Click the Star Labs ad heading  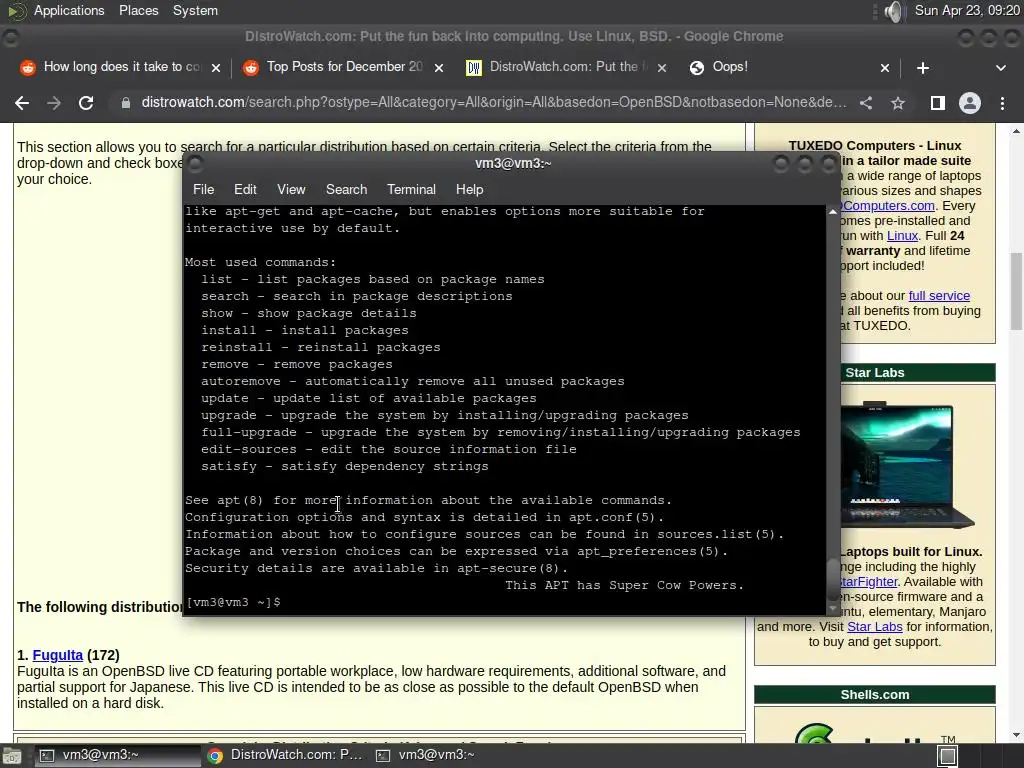[x=874, y=373]
